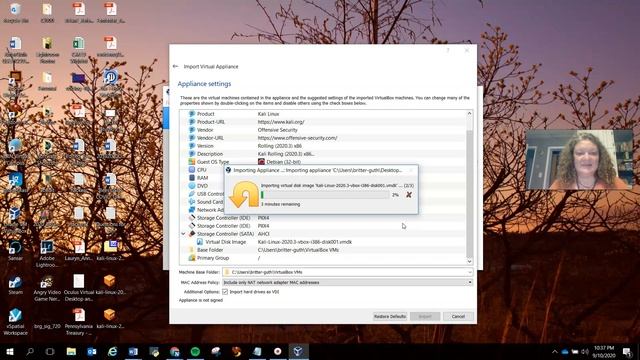Click the disabled Import button

pyautogui.click(x=425, y=316)
